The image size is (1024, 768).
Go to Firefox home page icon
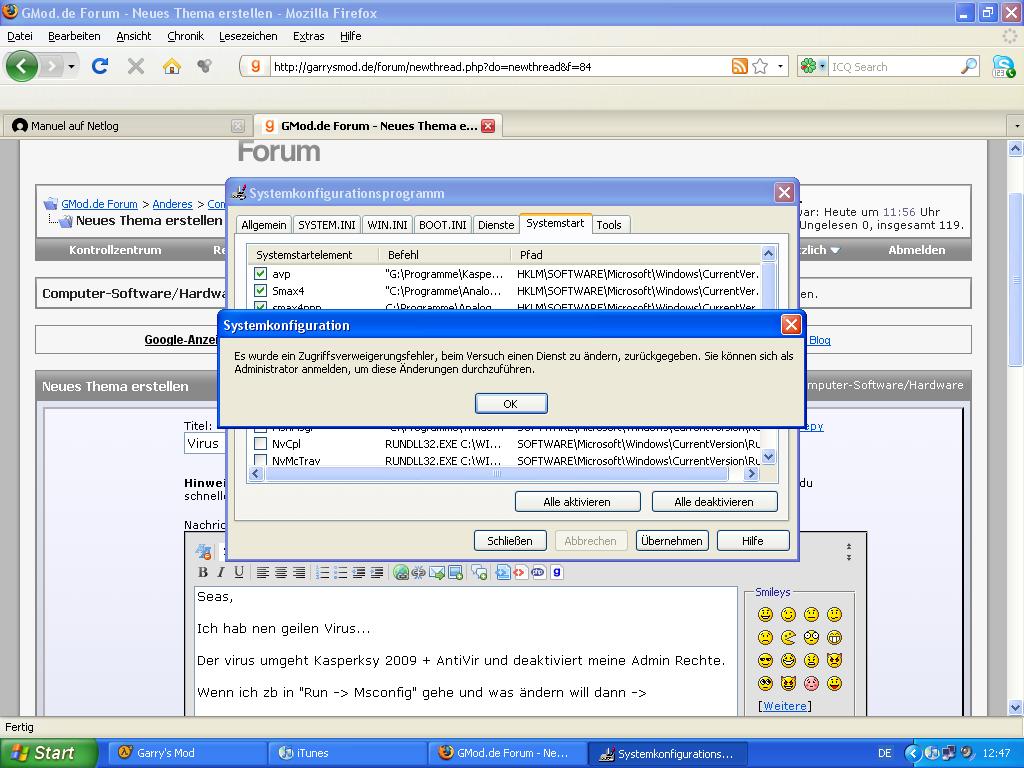tap(172, 67)
